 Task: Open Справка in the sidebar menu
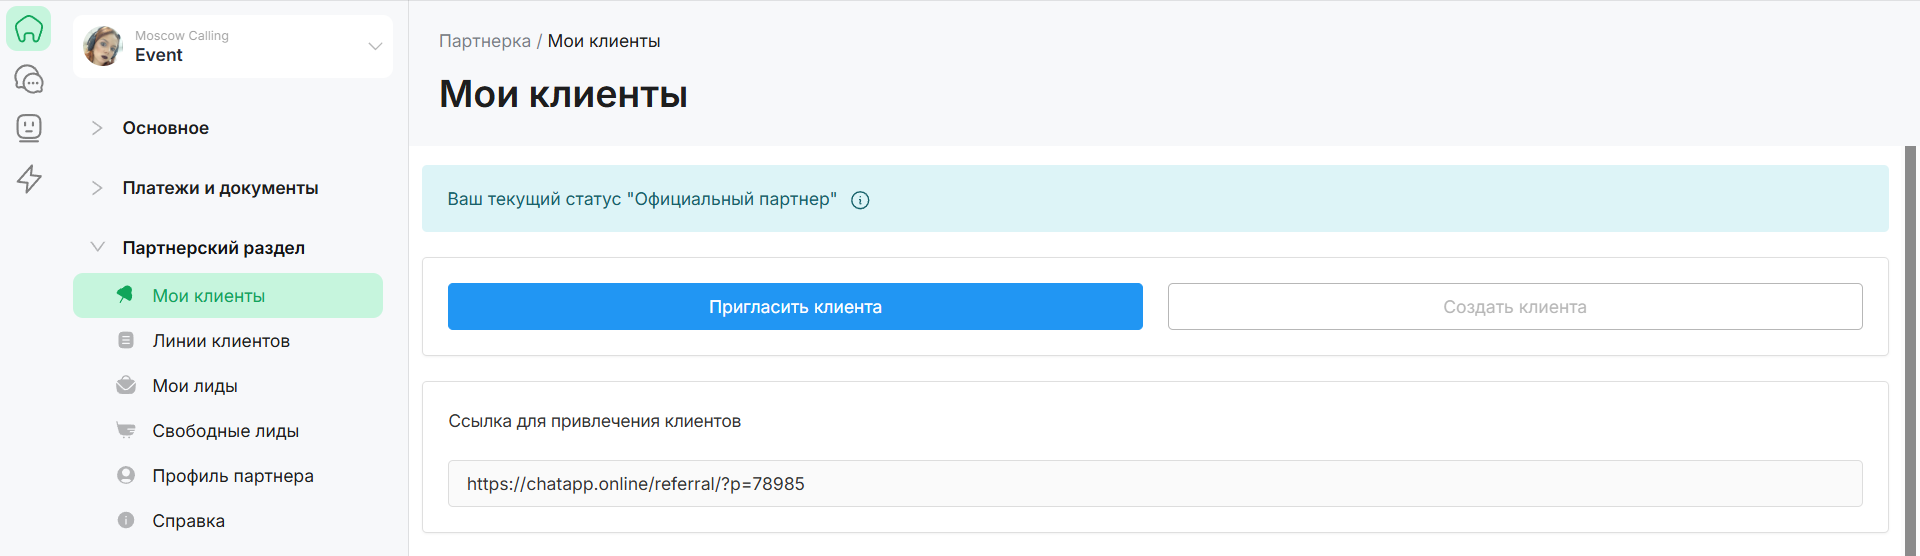pyautogui.click(x=188, y=521)
